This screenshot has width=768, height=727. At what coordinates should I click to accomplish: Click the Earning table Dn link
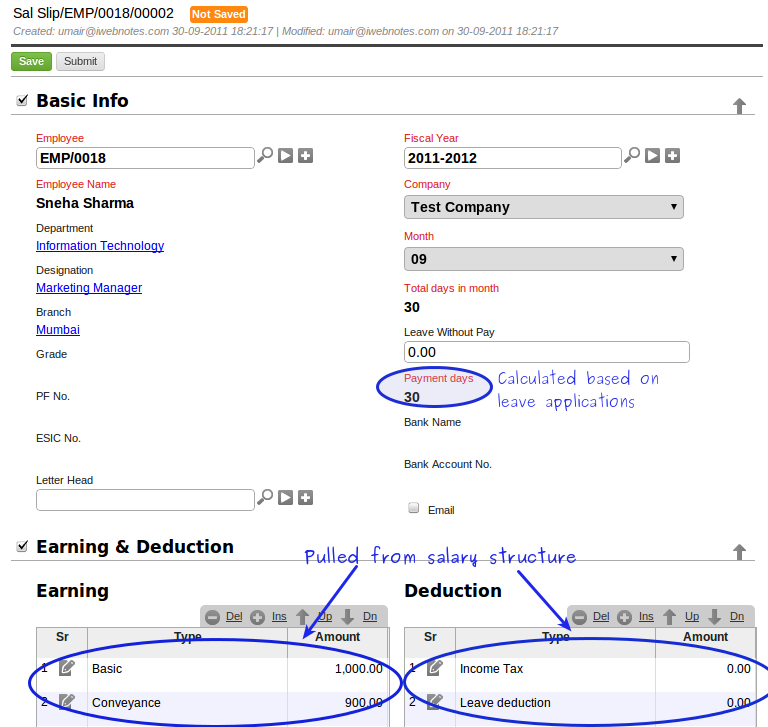tap(370, 616)
